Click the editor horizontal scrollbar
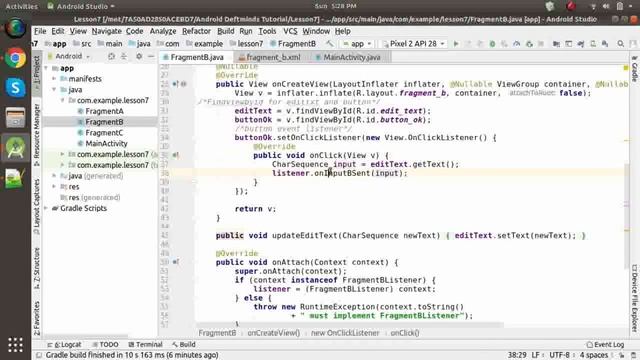Image resolution: width=640 pixels, height=360 pixels. pos(349,325)
